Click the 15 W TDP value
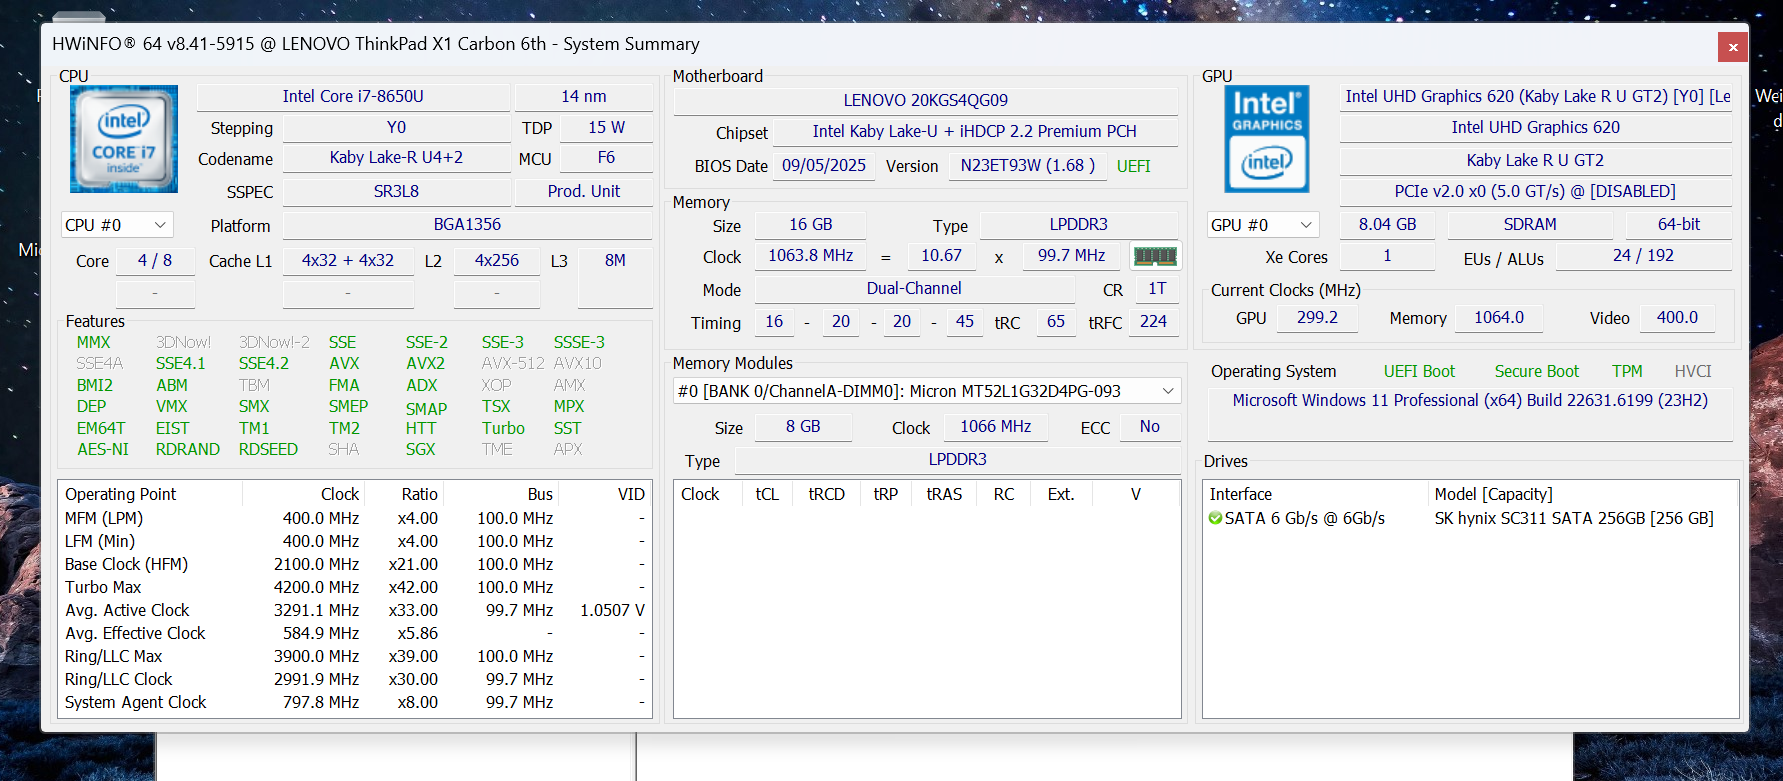 [606, 128]
